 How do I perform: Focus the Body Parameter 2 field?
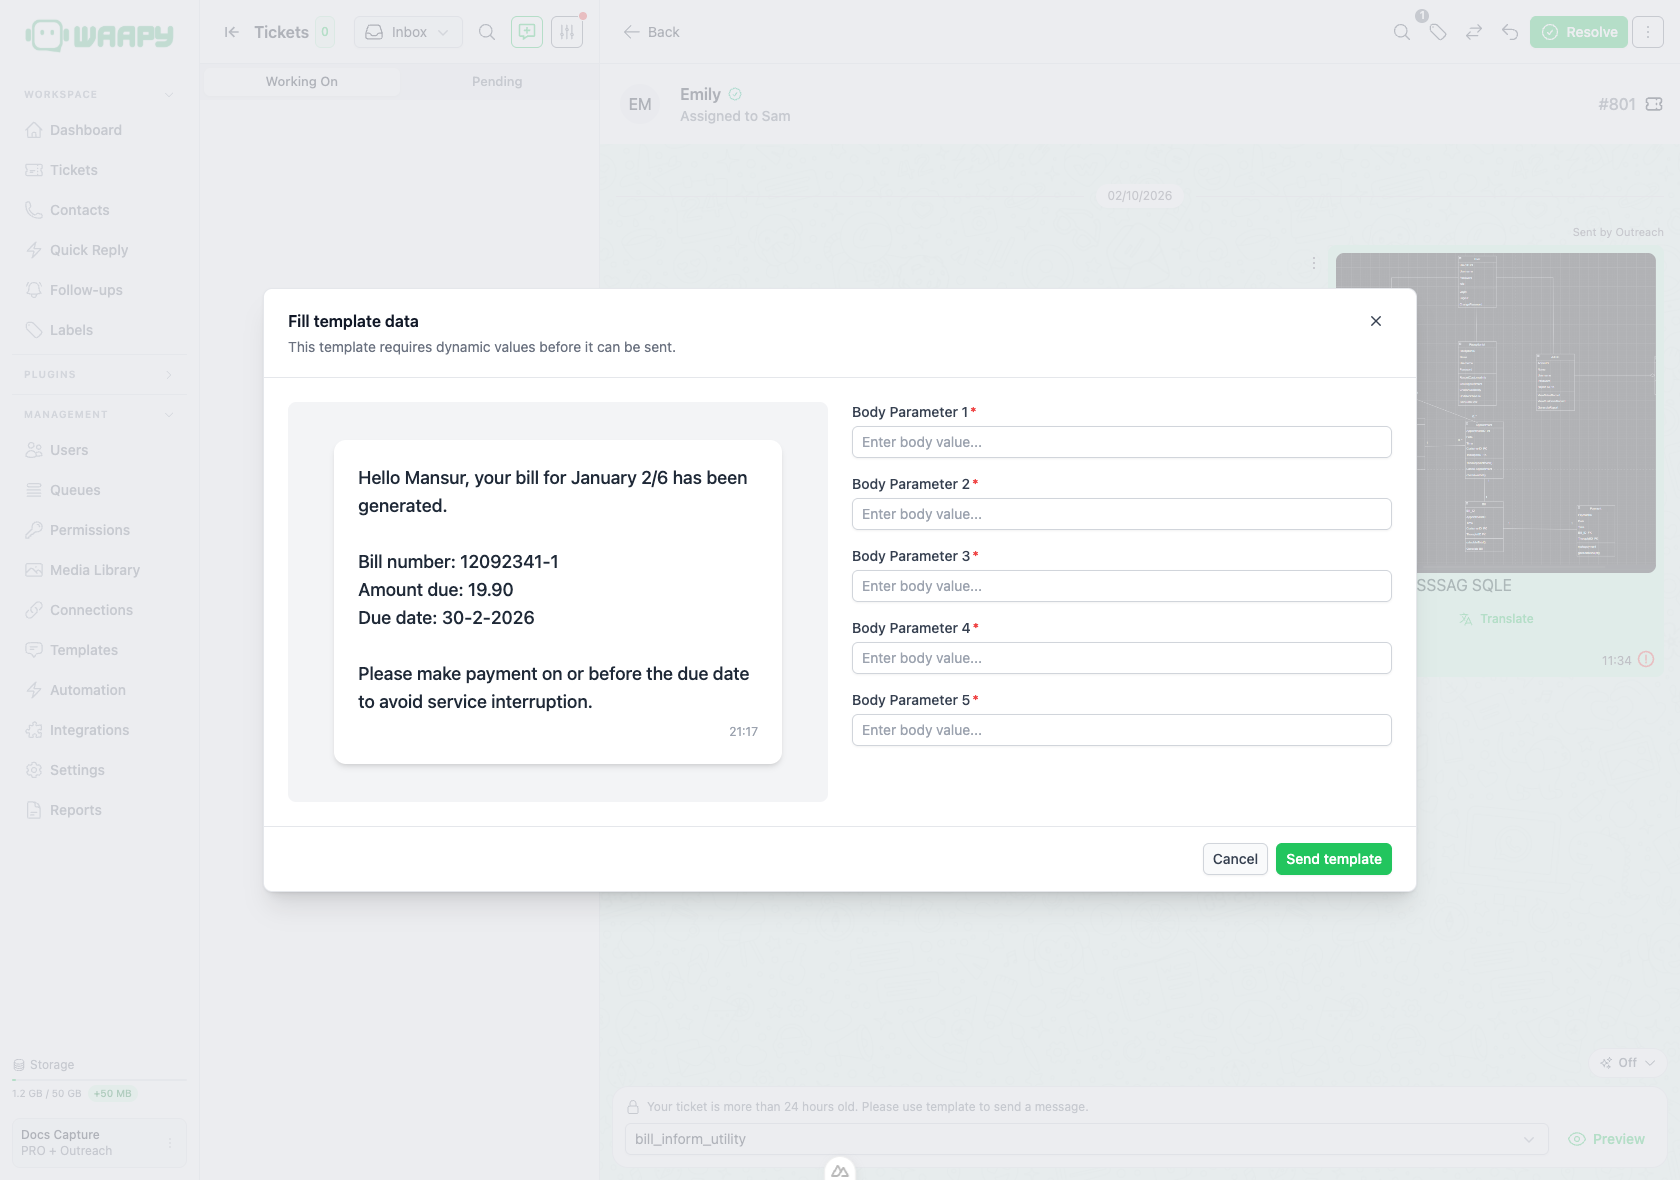pyautogui.click(x=1121, y=514)
